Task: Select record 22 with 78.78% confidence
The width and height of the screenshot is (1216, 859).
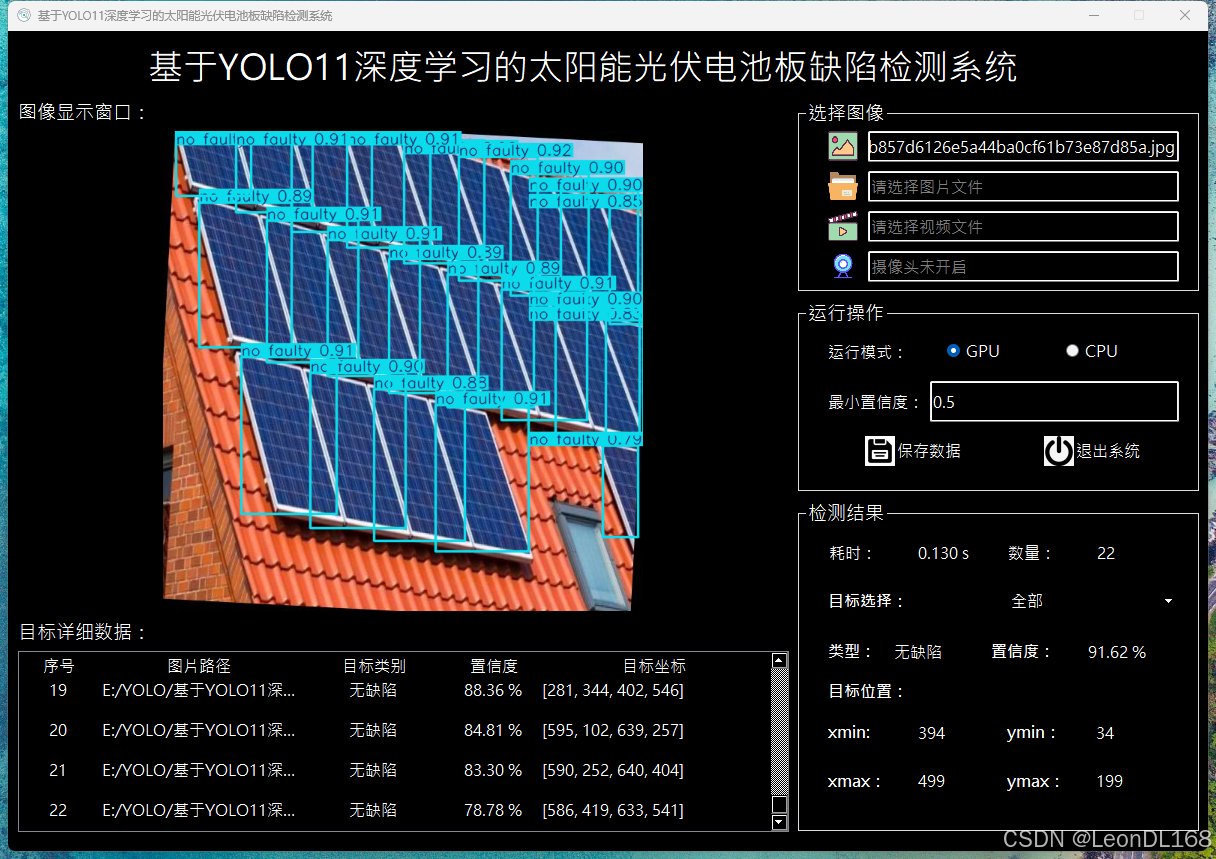Action: coord(400,810)
